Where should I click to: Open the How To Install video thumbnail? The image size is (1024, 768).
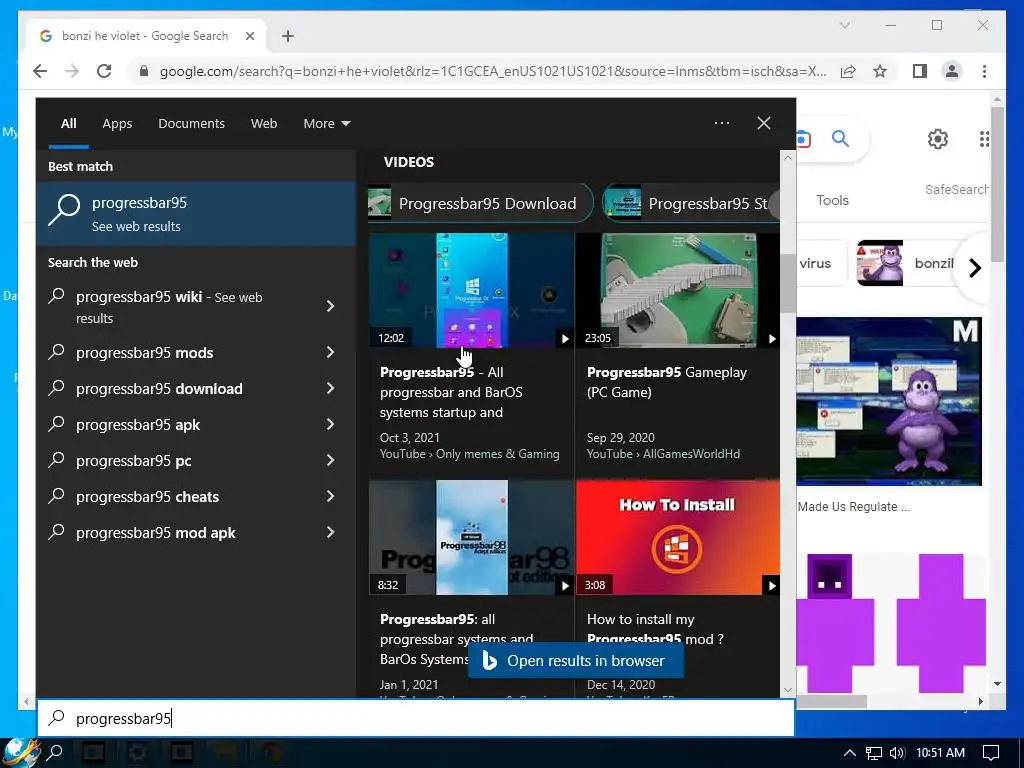point(677,537)
